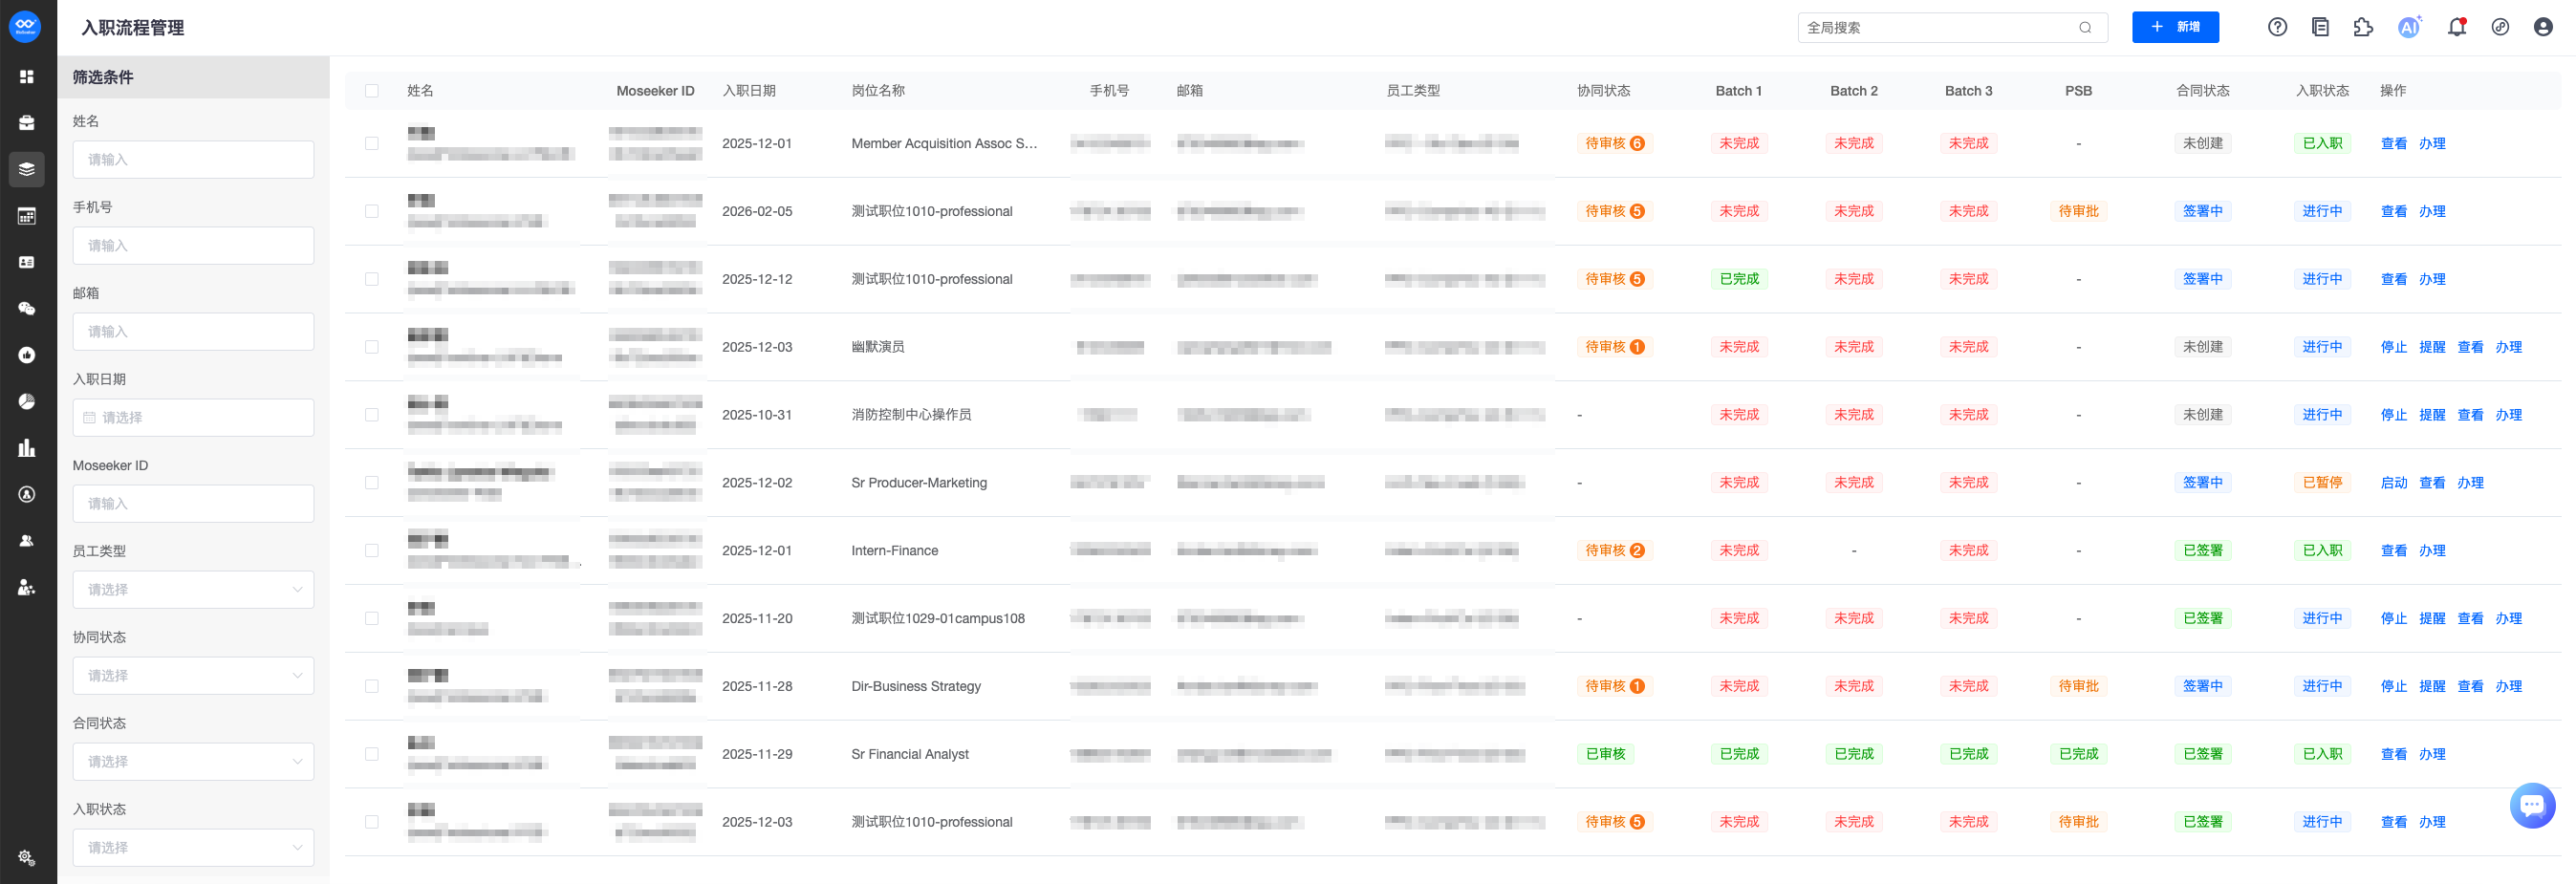Click the briefcase icon in sidebar
Screen dimensions: 2576x884
tap(27, 123)
